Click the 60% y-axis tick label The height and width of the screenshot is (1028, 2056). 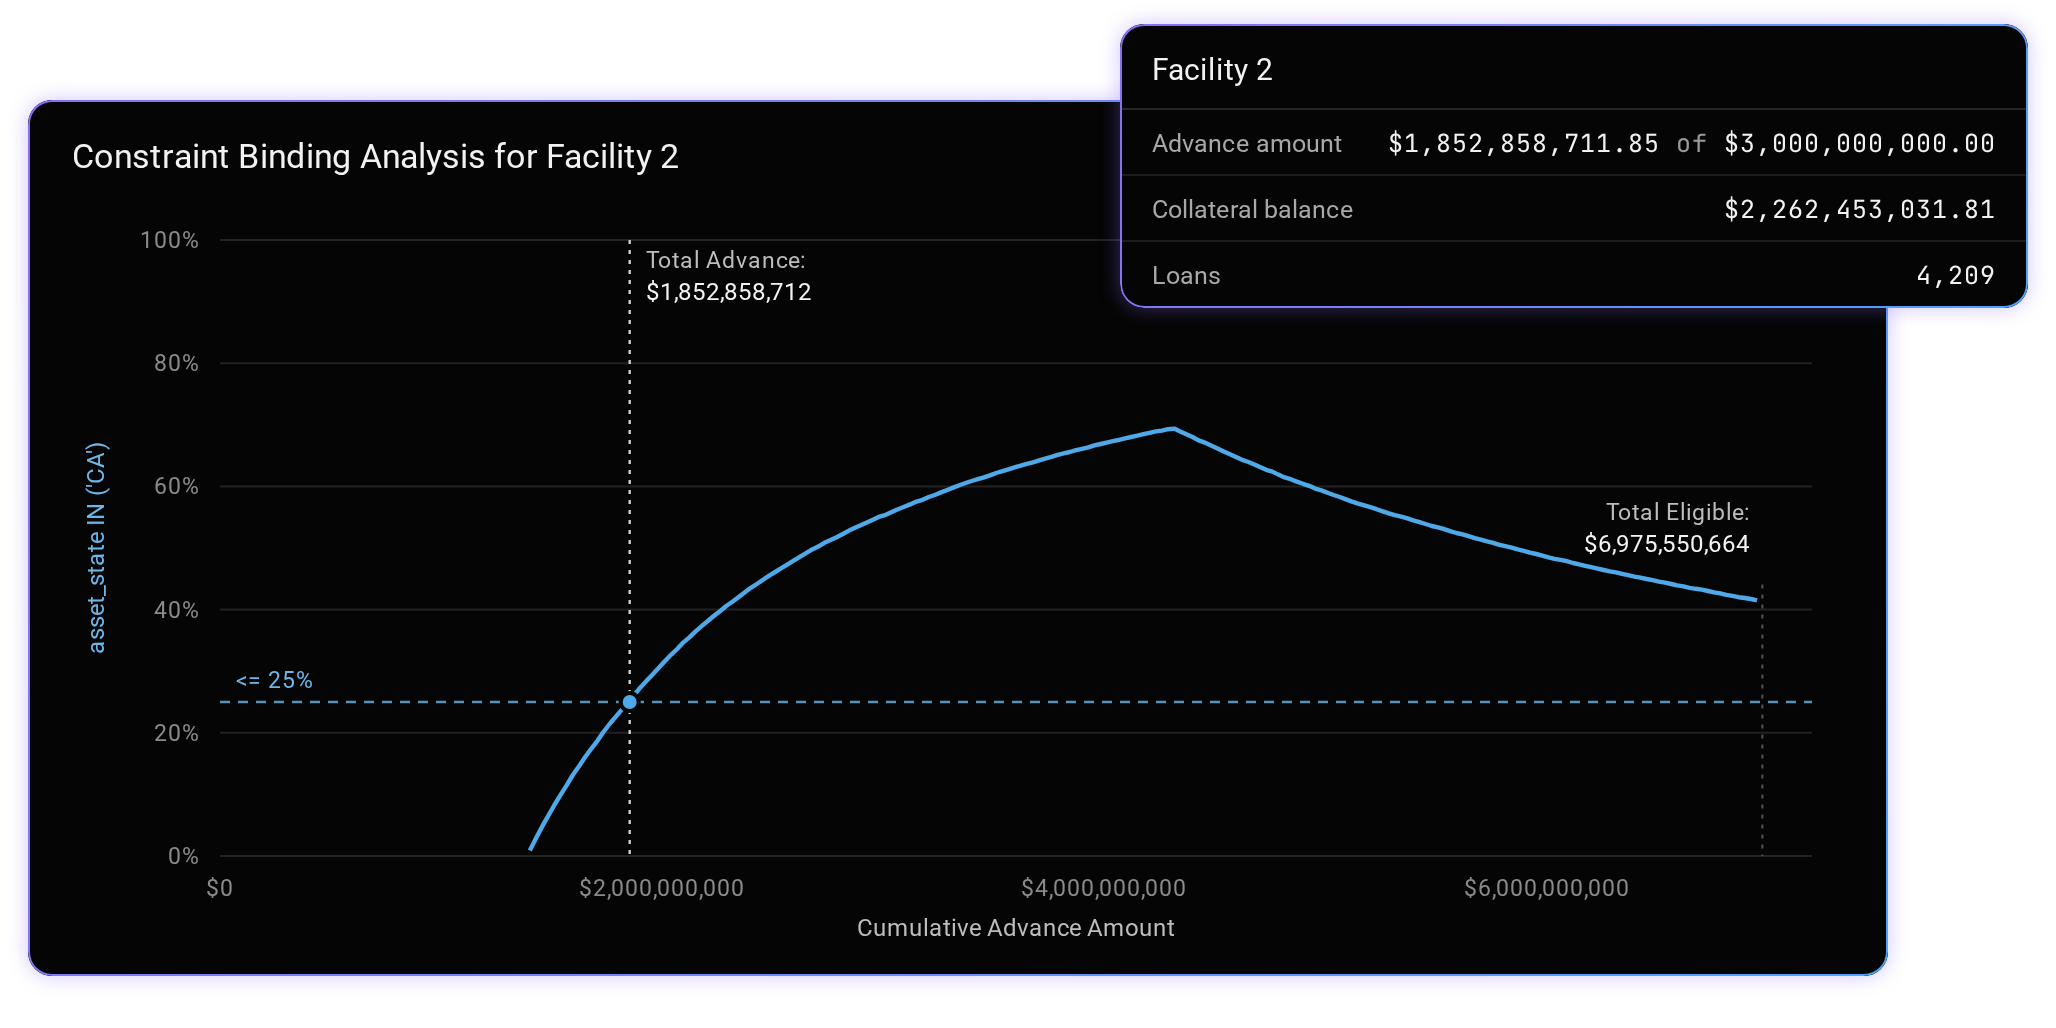point(176,486)
